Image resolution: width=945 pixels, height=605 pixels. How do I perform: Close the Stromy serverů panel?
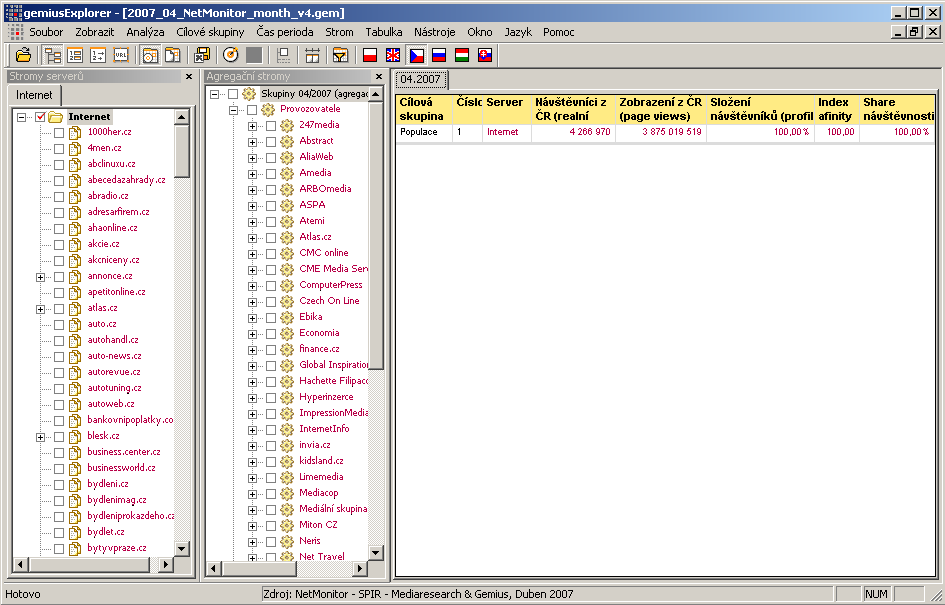pyautogui.click(x=189, y=77)
